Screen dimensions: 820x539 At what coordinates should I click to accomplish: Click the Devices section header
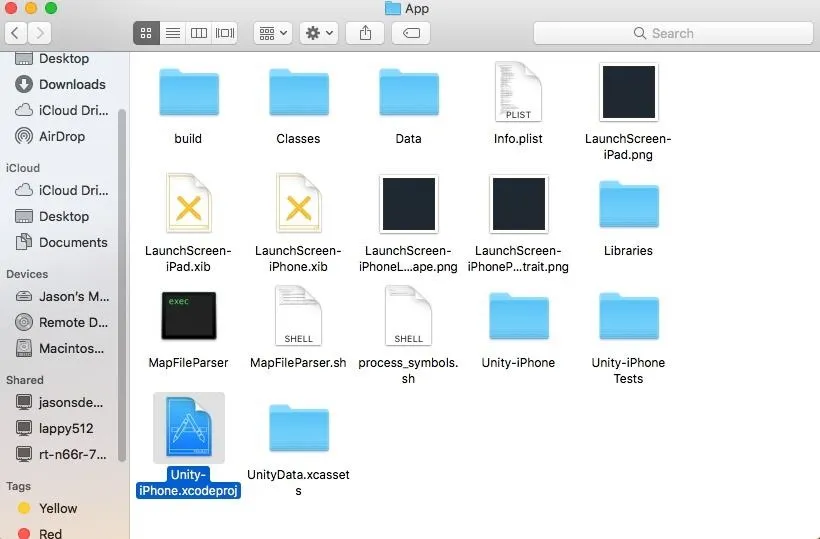[x=27, y=274]
